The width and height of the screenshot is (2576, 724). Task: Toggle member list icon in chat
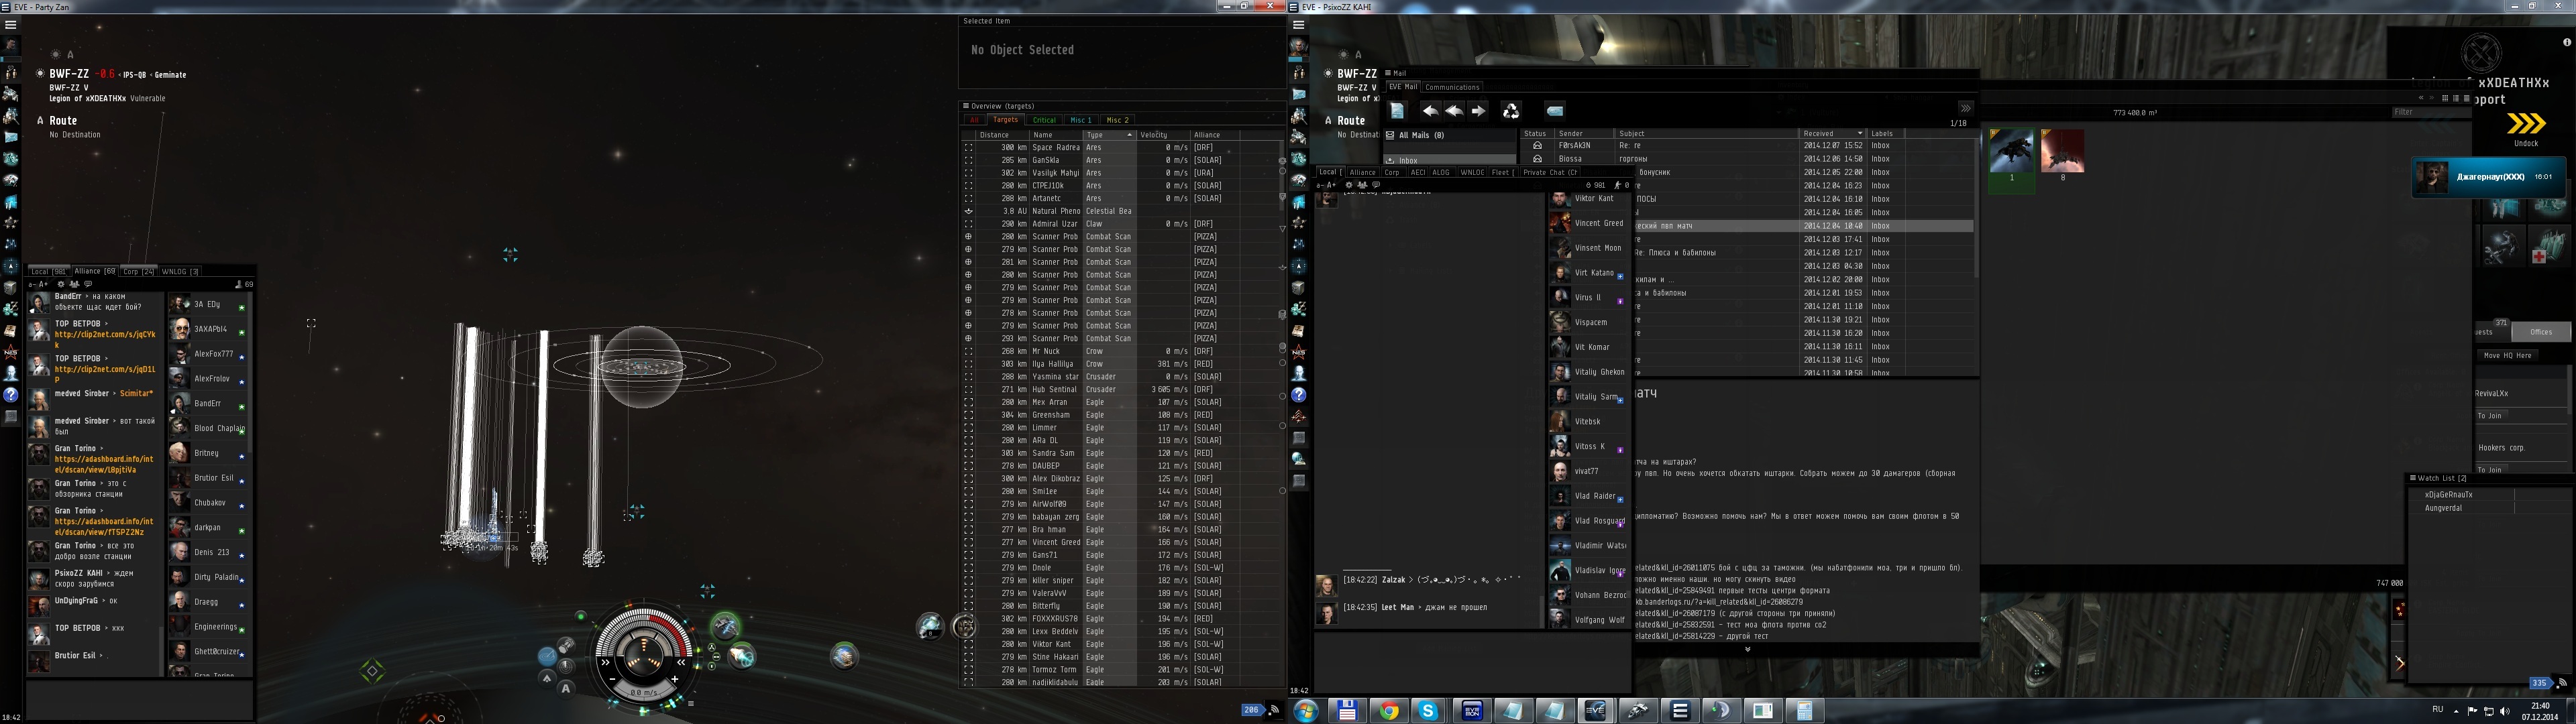(74, 284)
